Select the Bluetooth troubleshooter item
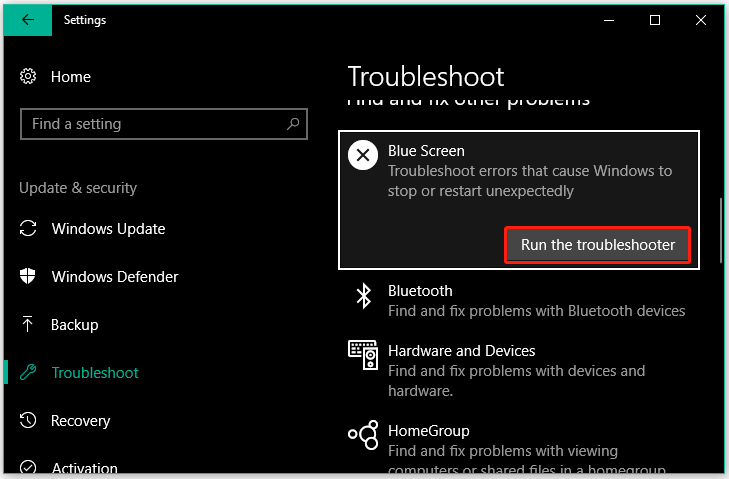The image size is (729, 479). pyautogui.click(x=536, y=300)
